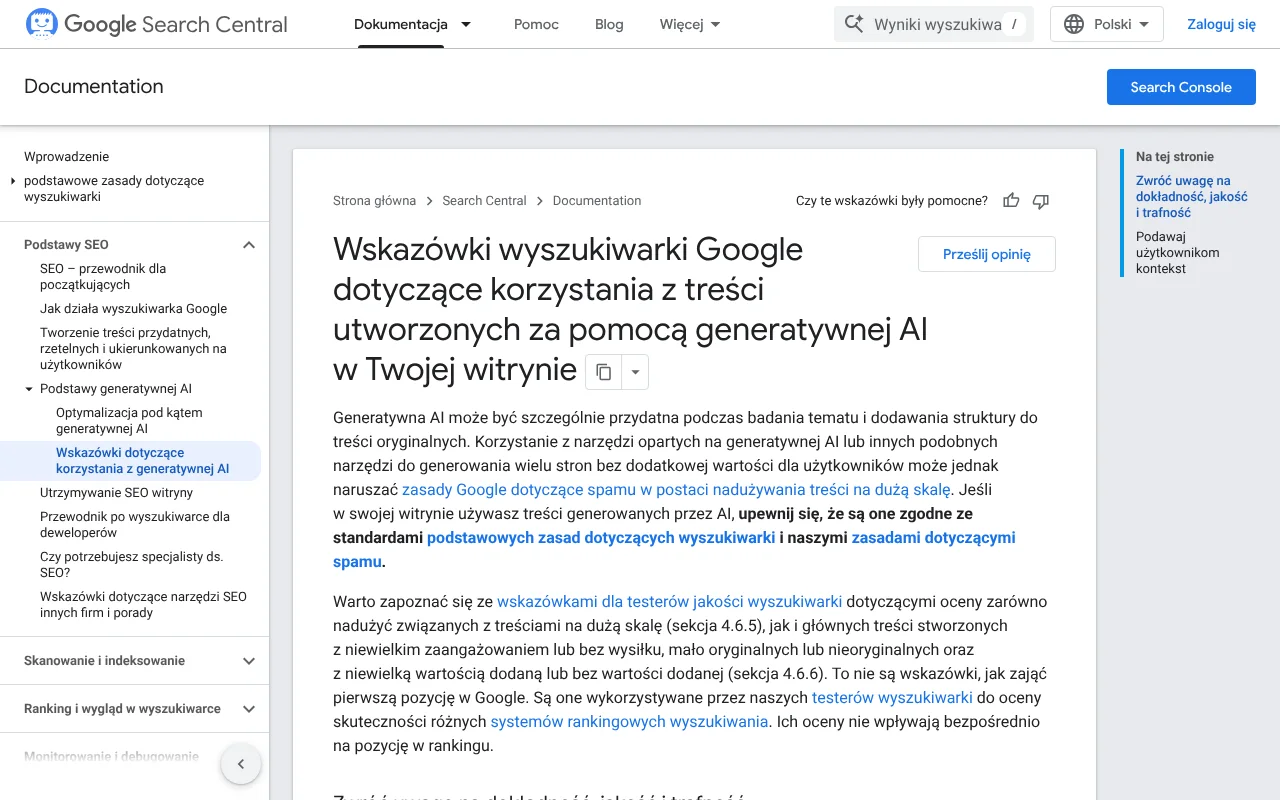
Task: Open the Polski language dropdown
Action: click(x=1107, y=24)
